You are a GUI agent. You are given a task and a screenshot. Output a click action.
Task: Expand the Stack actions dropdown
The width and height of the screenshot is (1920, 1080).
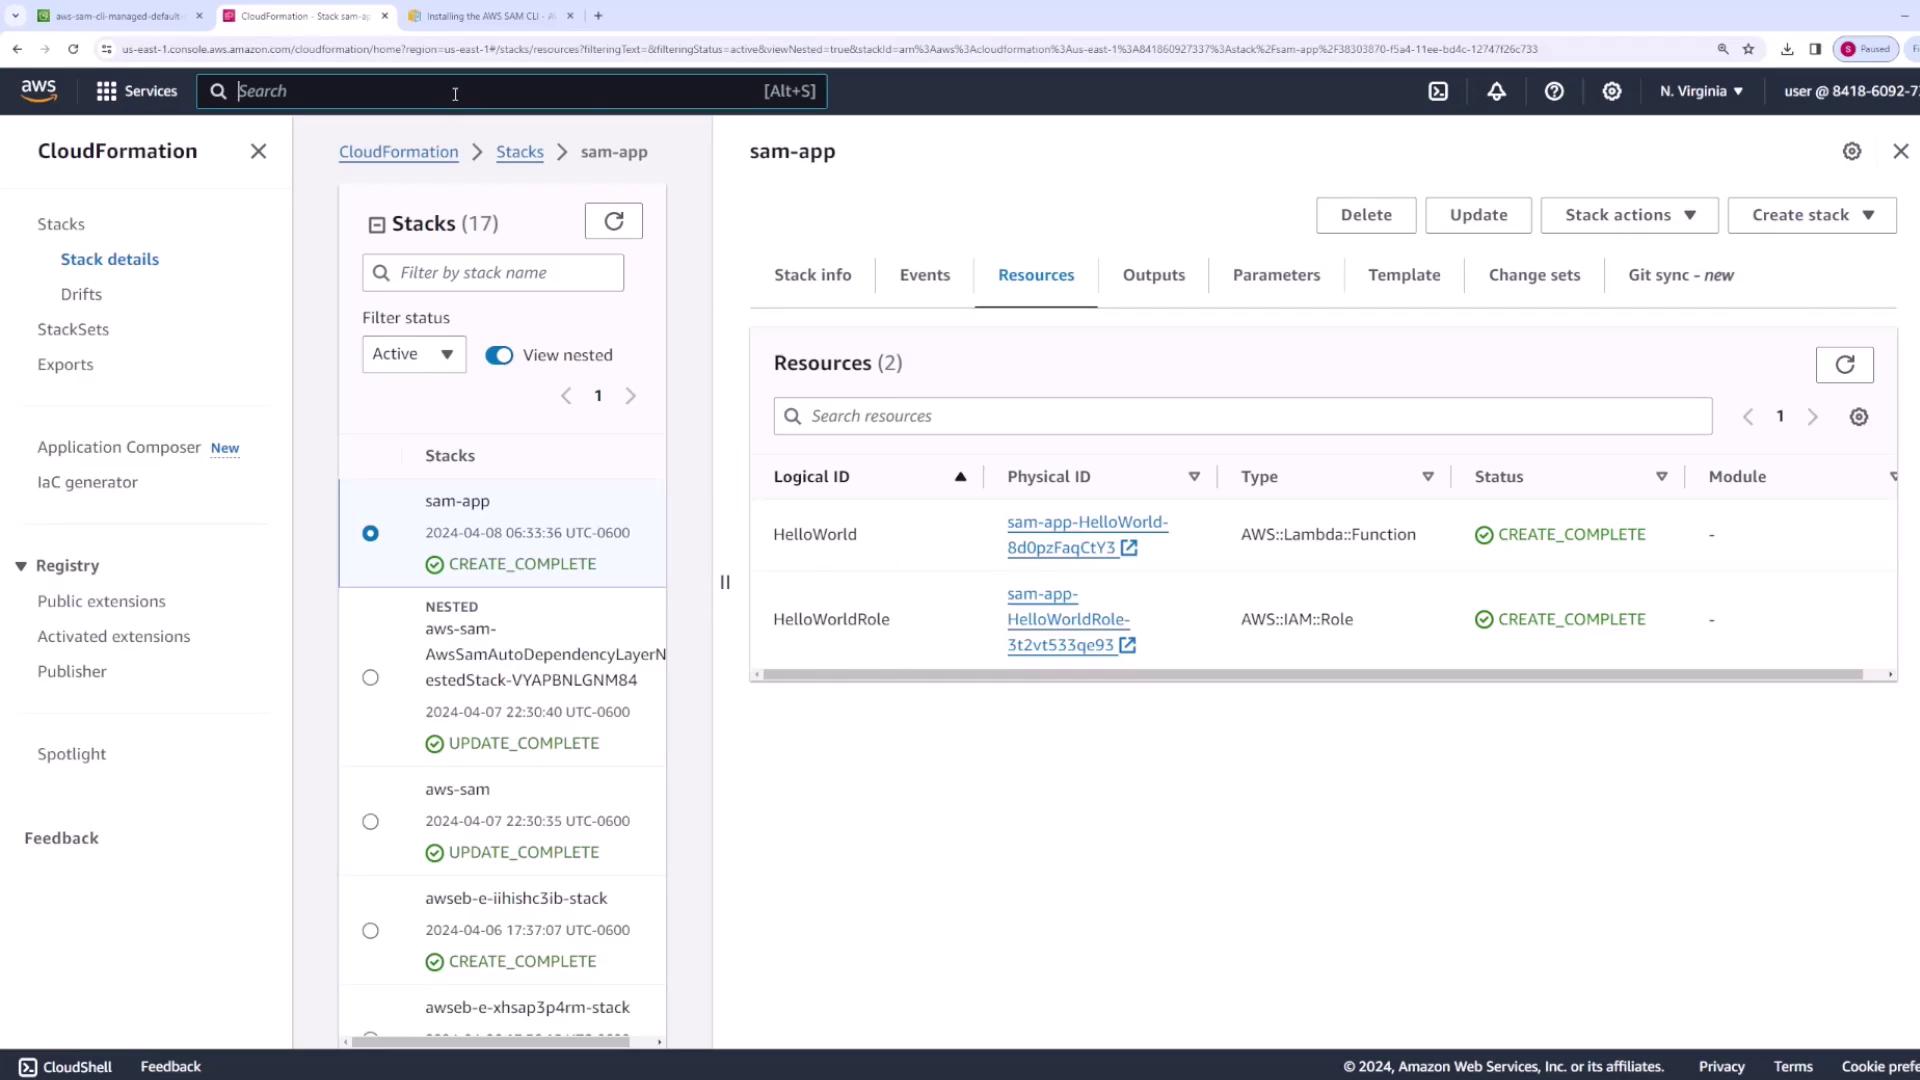click(1629, 215)
